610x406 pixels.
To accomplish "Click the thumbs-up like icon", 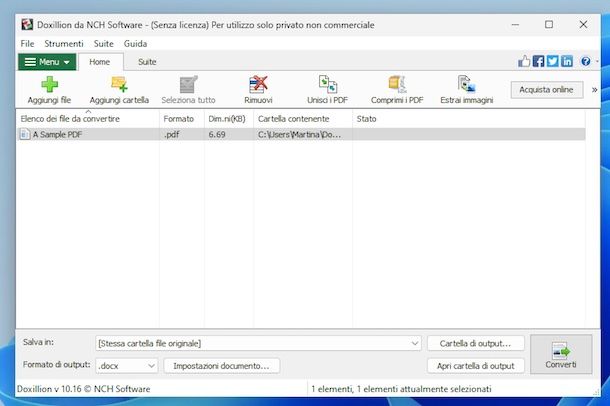I will (x=524, y=61).
